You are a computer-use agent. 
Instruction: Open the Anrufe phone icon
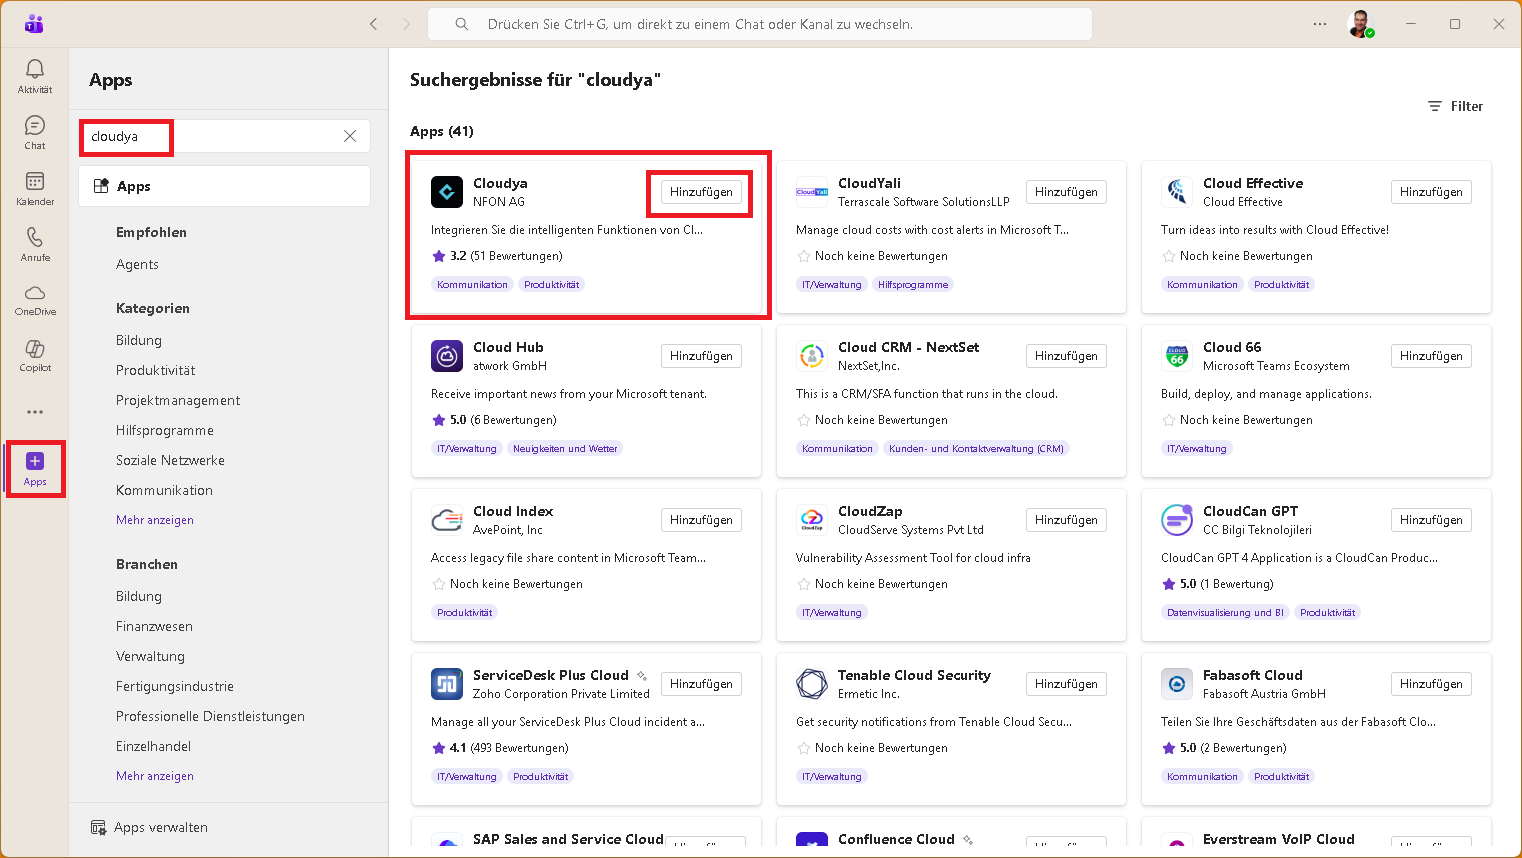[x=35, y=243]
